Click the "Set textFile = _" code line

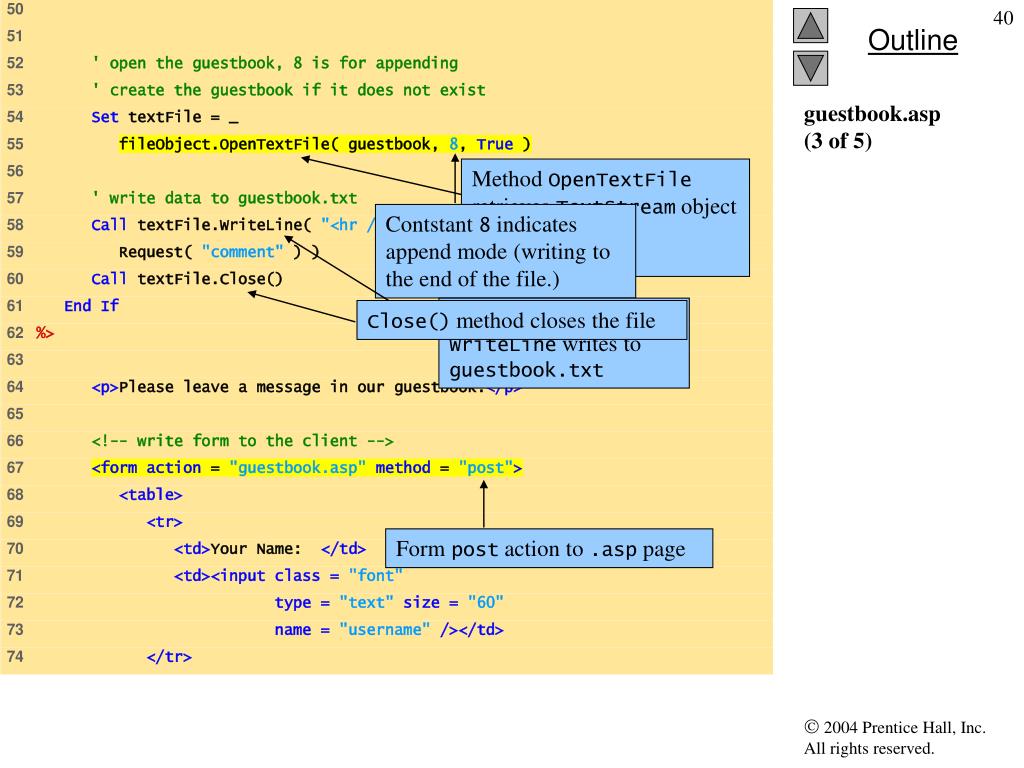[165, 118]
